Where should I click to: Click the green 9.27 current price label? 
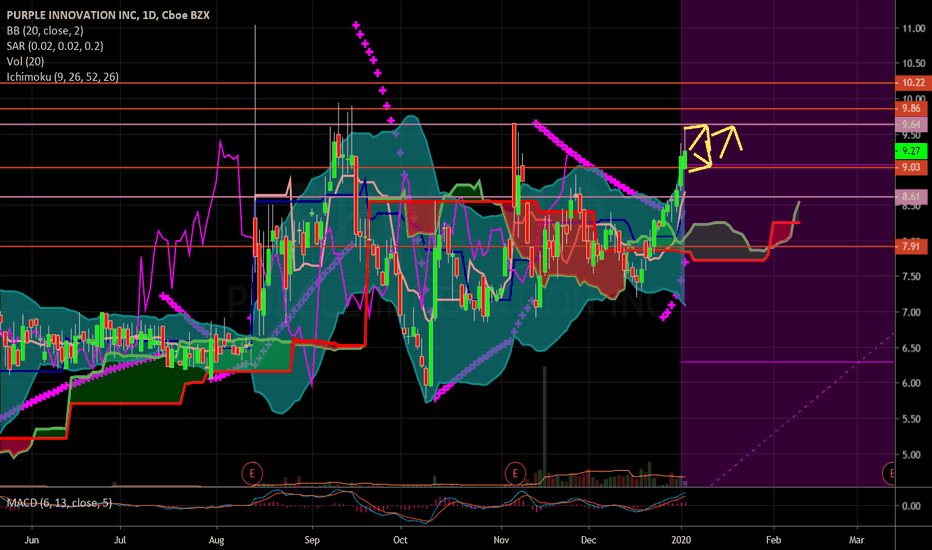911,151
